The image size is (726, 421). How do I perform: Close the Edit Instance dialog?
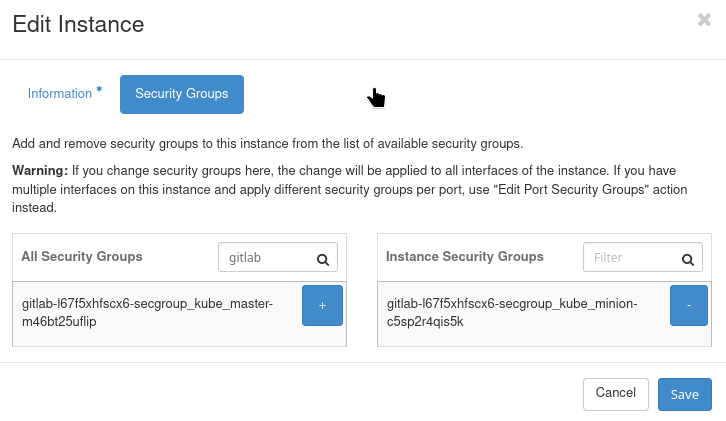click(x=704, y=19)
